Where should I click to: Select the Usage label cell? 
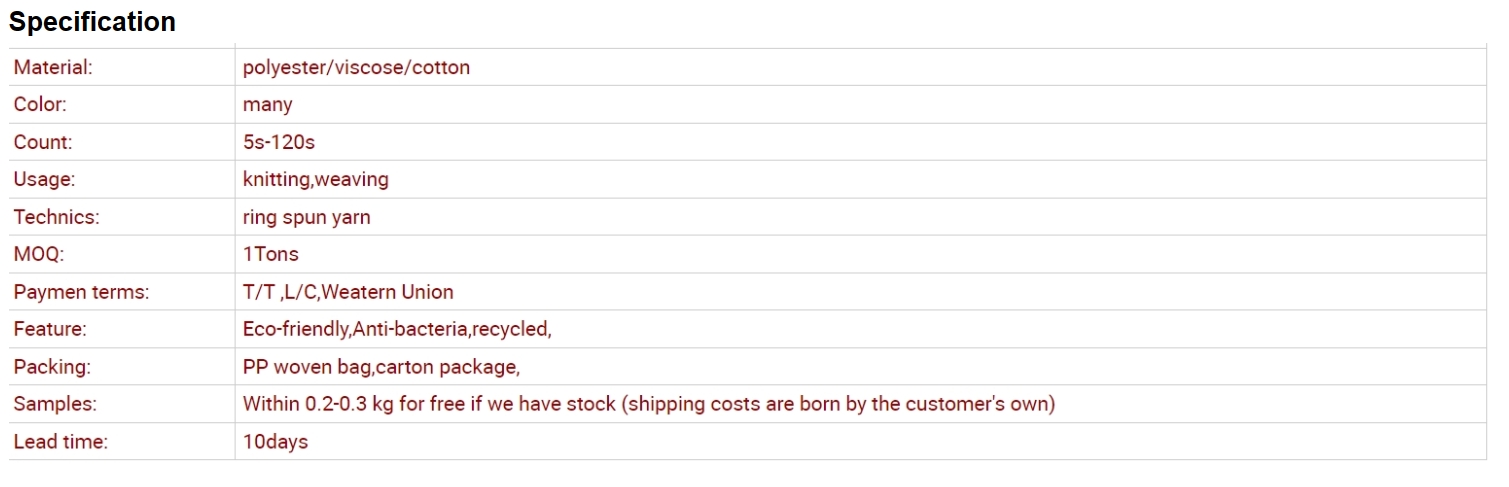point(122,180)
